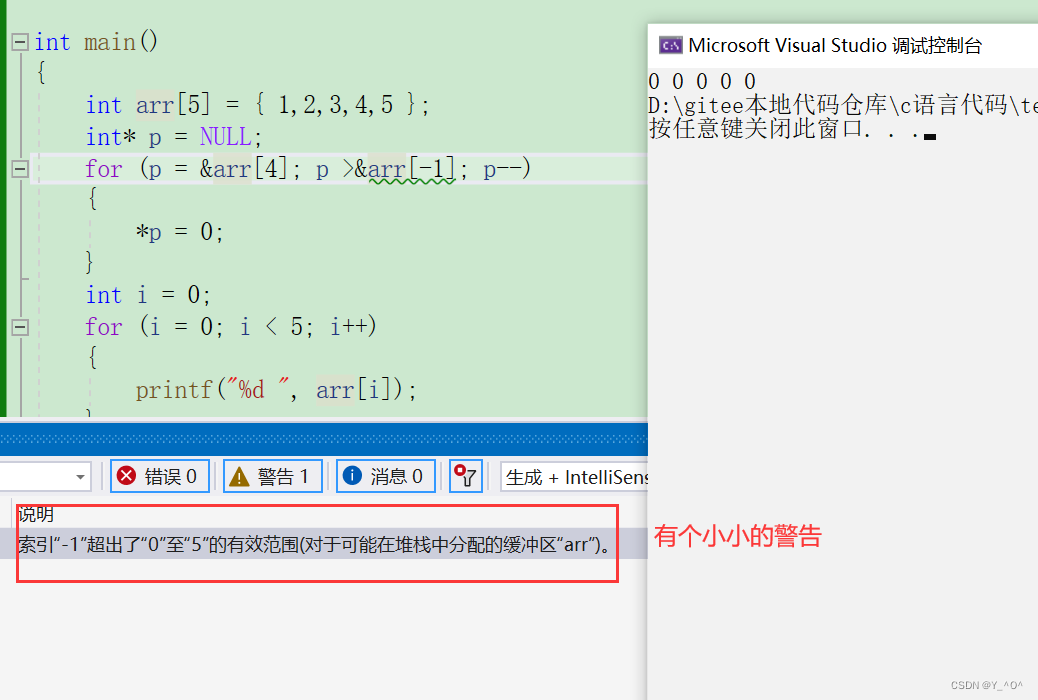This screenshot has width=1038, height=700.
Task: Toggle the 警告 1 warnings filter
Action: coord(273,476)
